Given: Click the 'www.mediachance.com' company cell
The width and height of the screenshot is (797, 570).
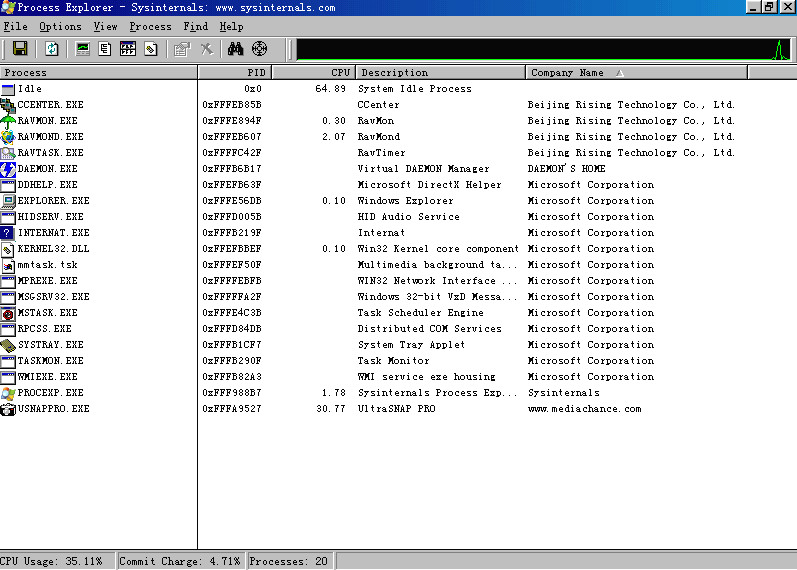Looking at the screenshot, I should click(585, 409).
